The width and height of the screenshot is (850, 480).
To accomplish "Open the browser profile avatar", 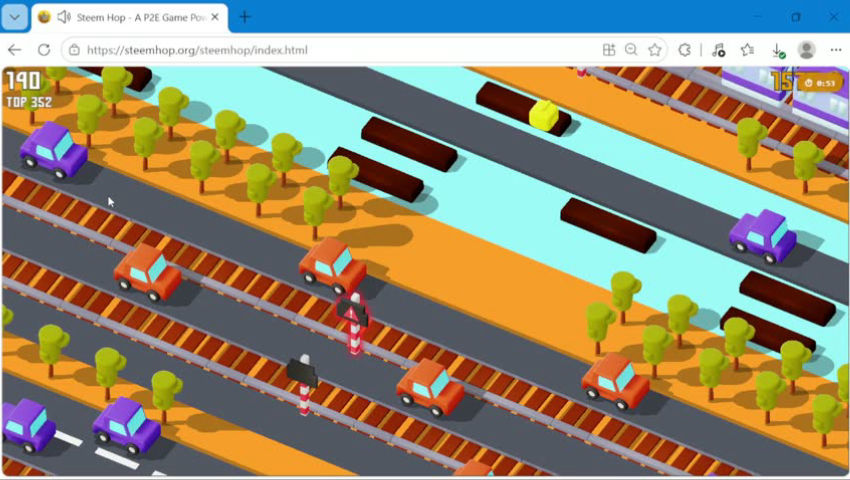I will (807, 50).
